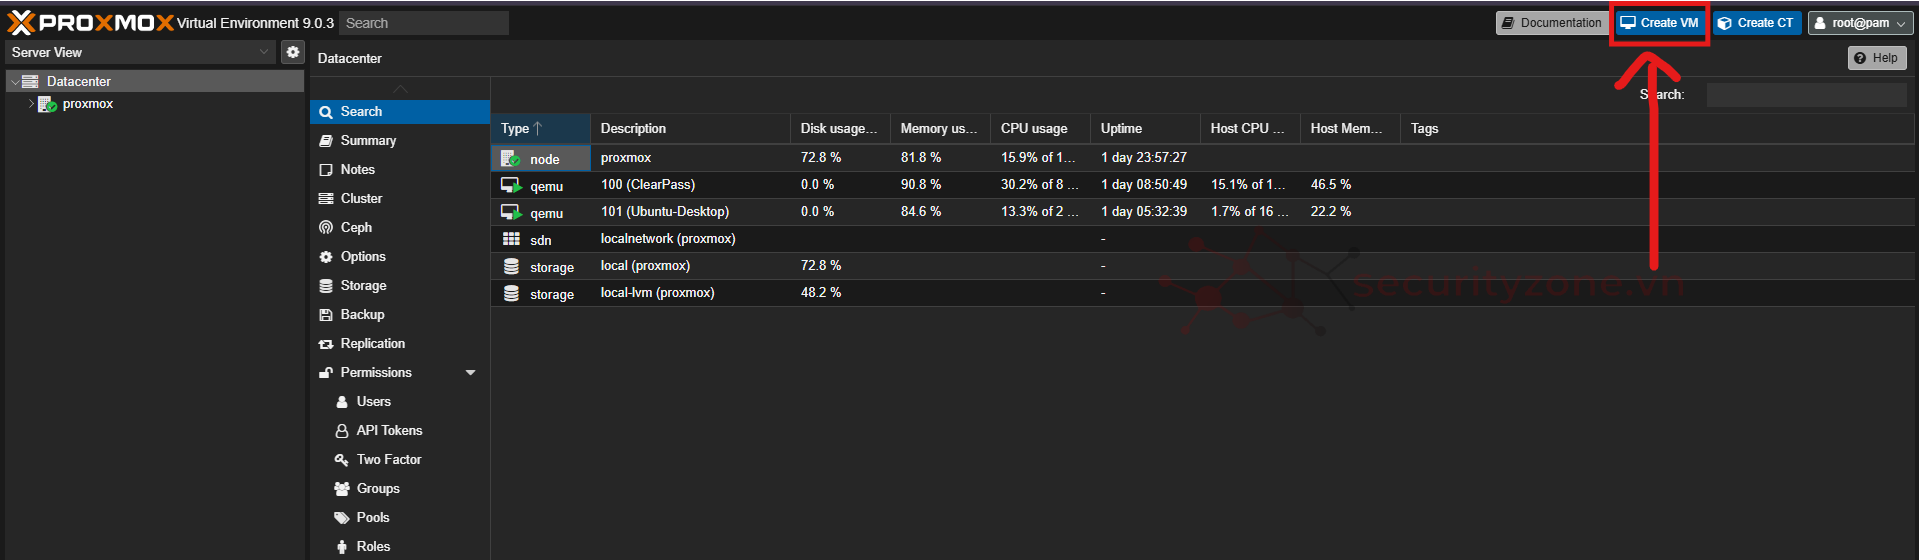Click the Create CT button
This screenshot has width=1919, height=560.
pos(1757,23)
